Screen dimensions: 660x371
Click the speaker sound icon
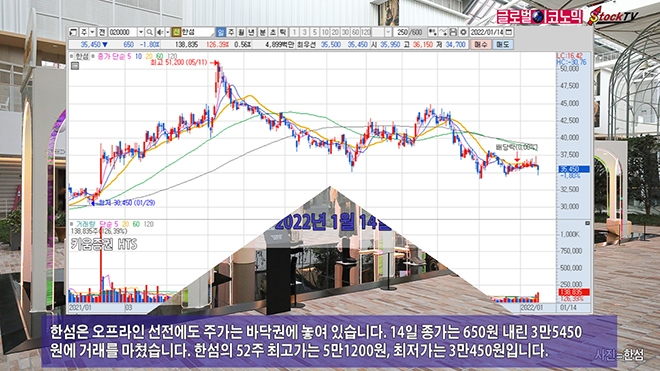coord(160,32)
